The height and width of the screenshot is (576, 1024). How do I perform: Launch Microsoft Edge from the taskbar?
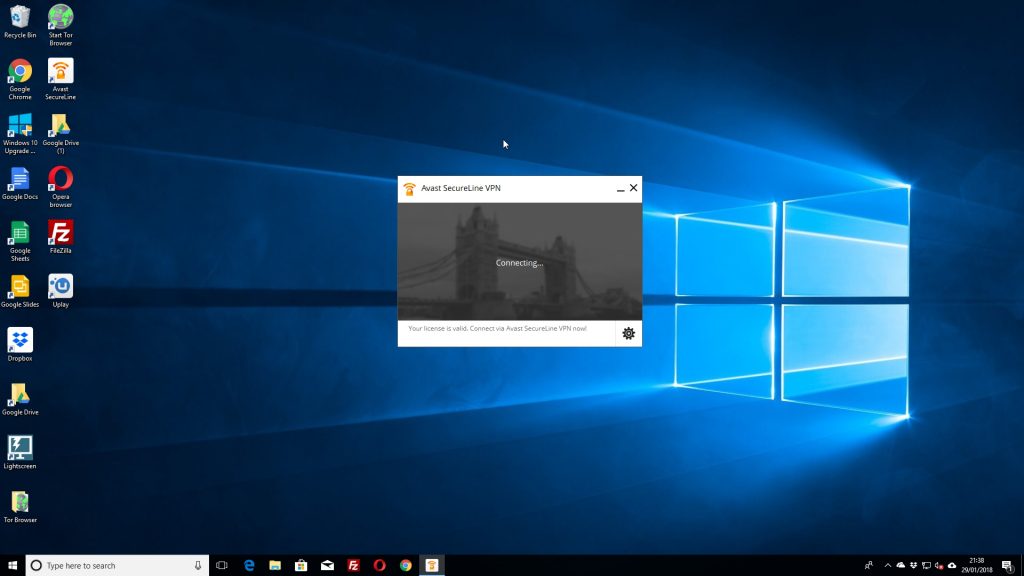coord(249,566)
